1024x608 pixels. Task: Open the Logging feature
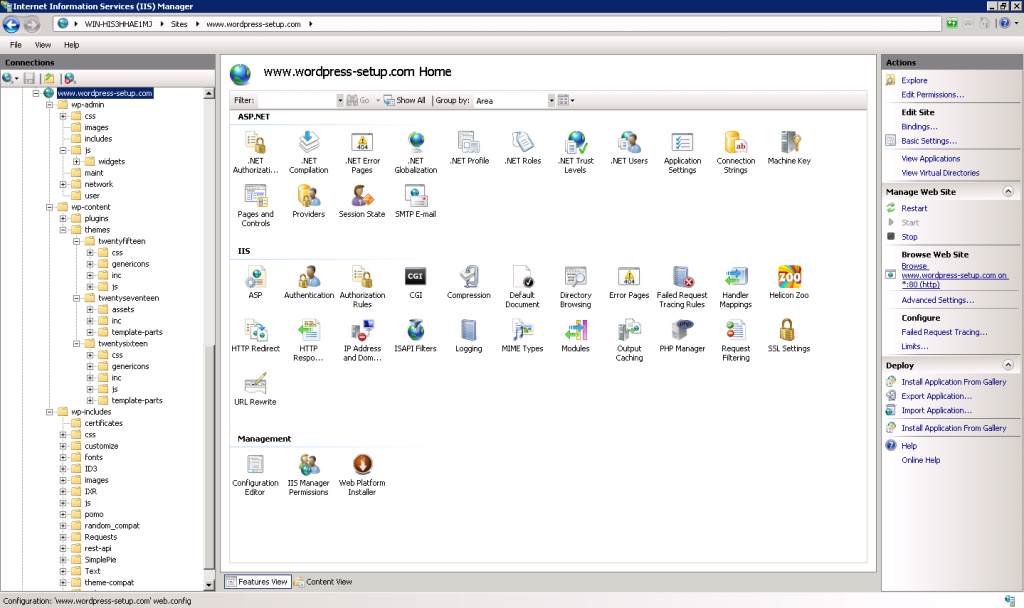point(469,336)
